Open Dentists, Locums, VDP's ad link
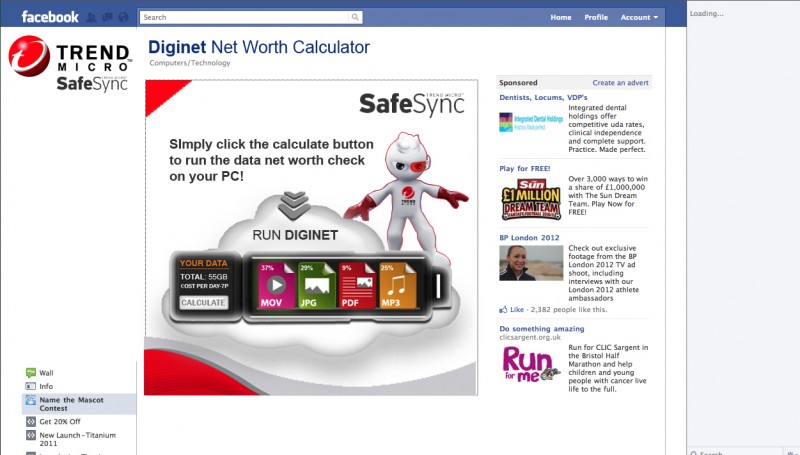 tap(543, 97)
